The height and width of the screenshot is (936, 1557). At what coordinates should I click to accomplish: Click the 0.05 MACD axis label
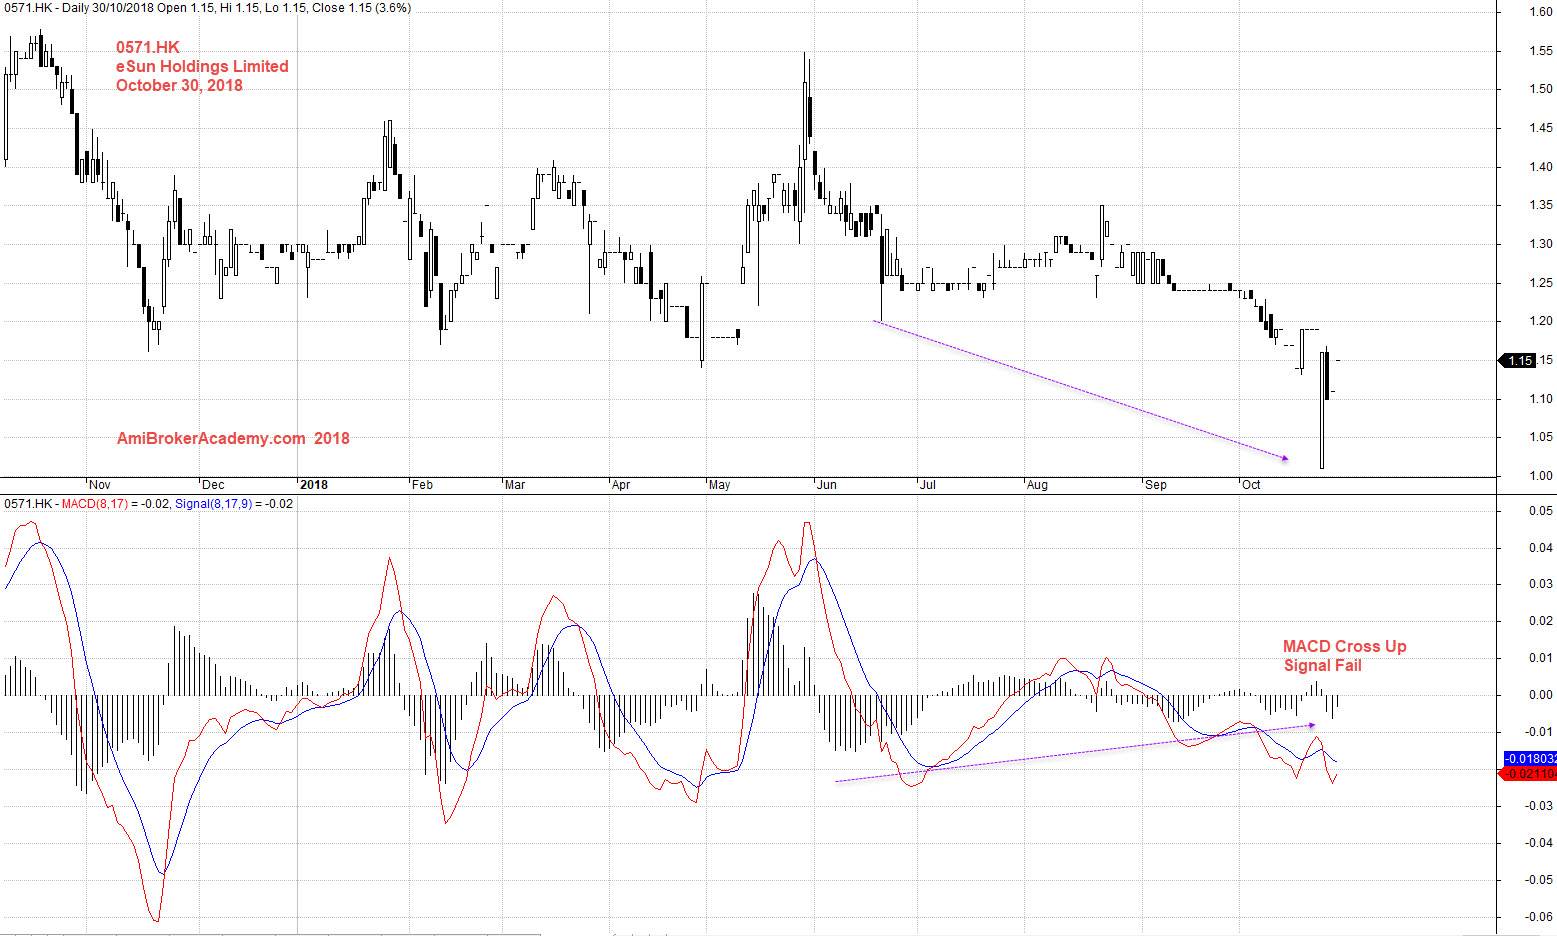point(1541,511)
